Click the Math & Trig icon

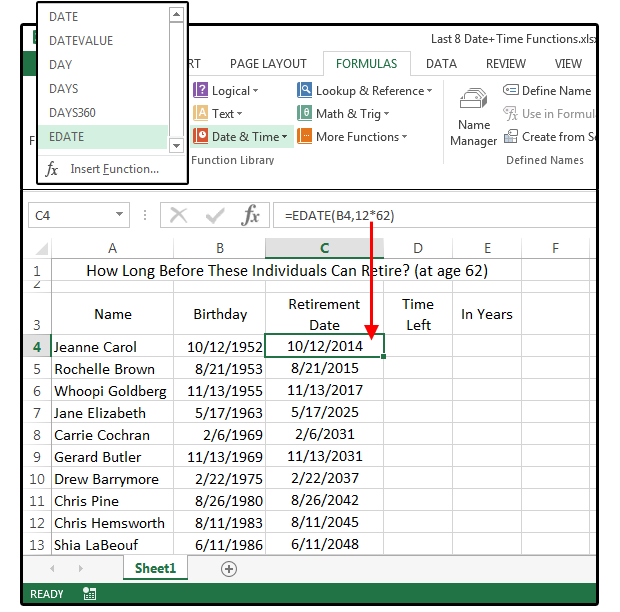(304, 113)
